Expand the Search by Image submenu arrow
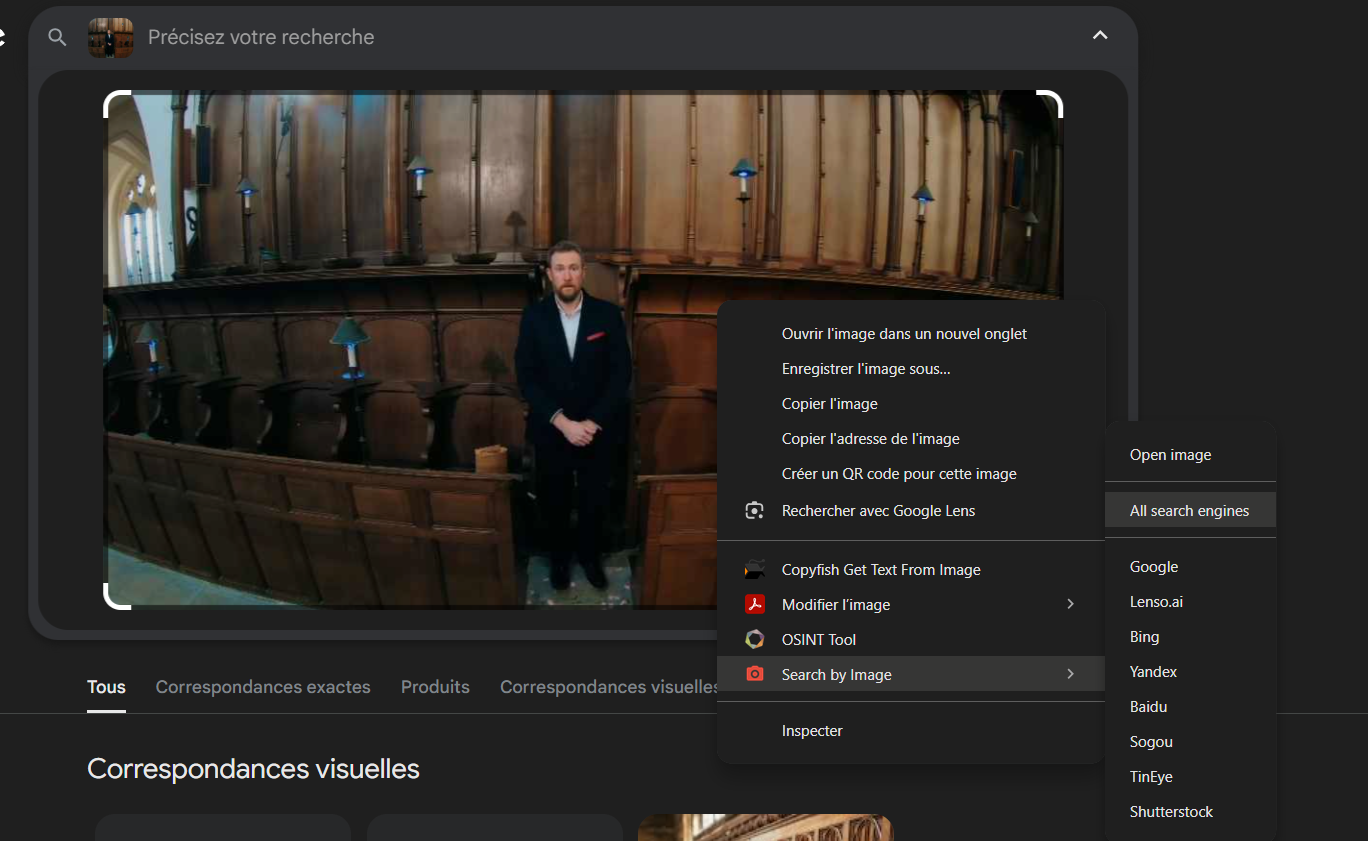The image size is (1368, 841). pos(1070,675)
